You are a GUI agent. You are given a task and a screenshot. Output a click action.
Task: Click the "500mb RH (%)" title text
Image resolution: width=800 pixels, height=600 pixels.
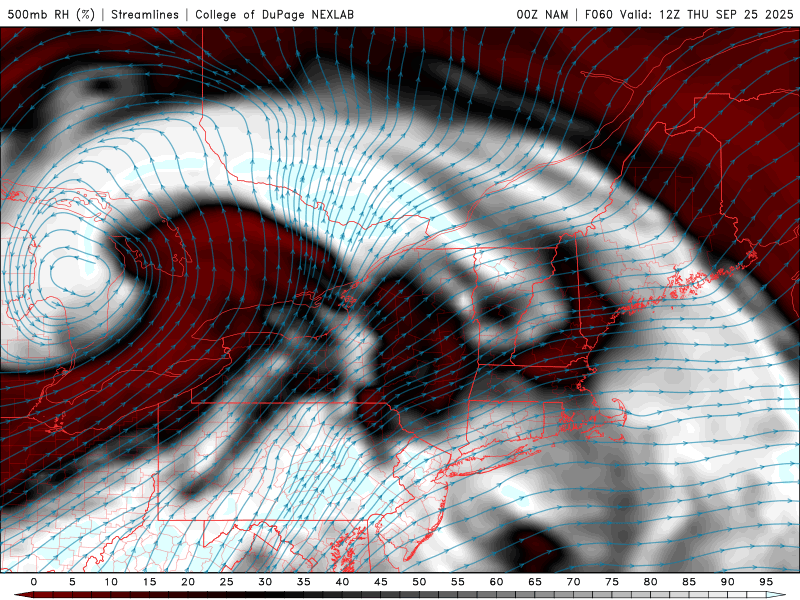tap(51, 14)
